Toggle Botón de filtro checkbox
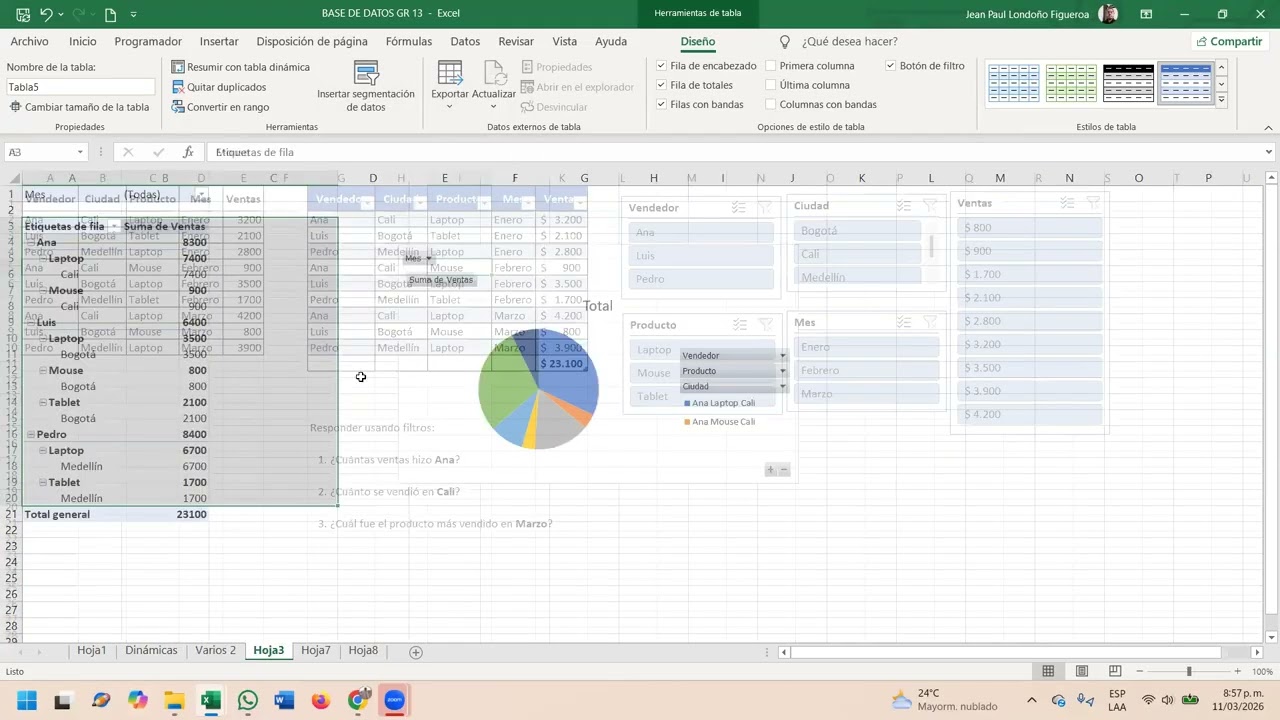 [891, 66]
